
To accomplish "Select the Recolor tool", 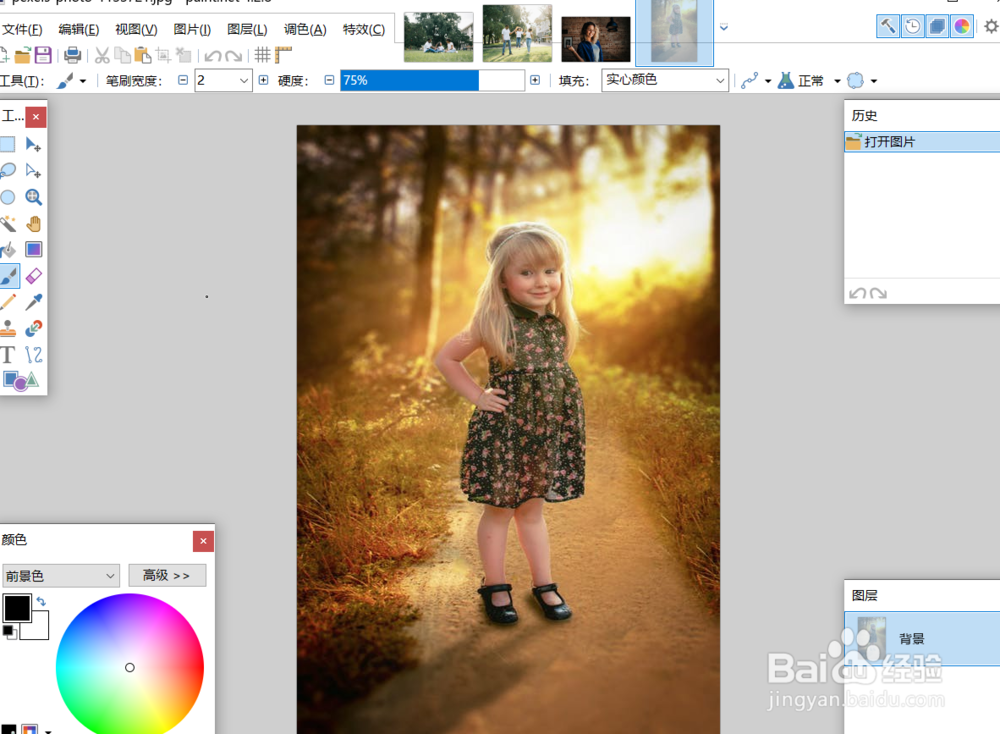I will 33,328.
